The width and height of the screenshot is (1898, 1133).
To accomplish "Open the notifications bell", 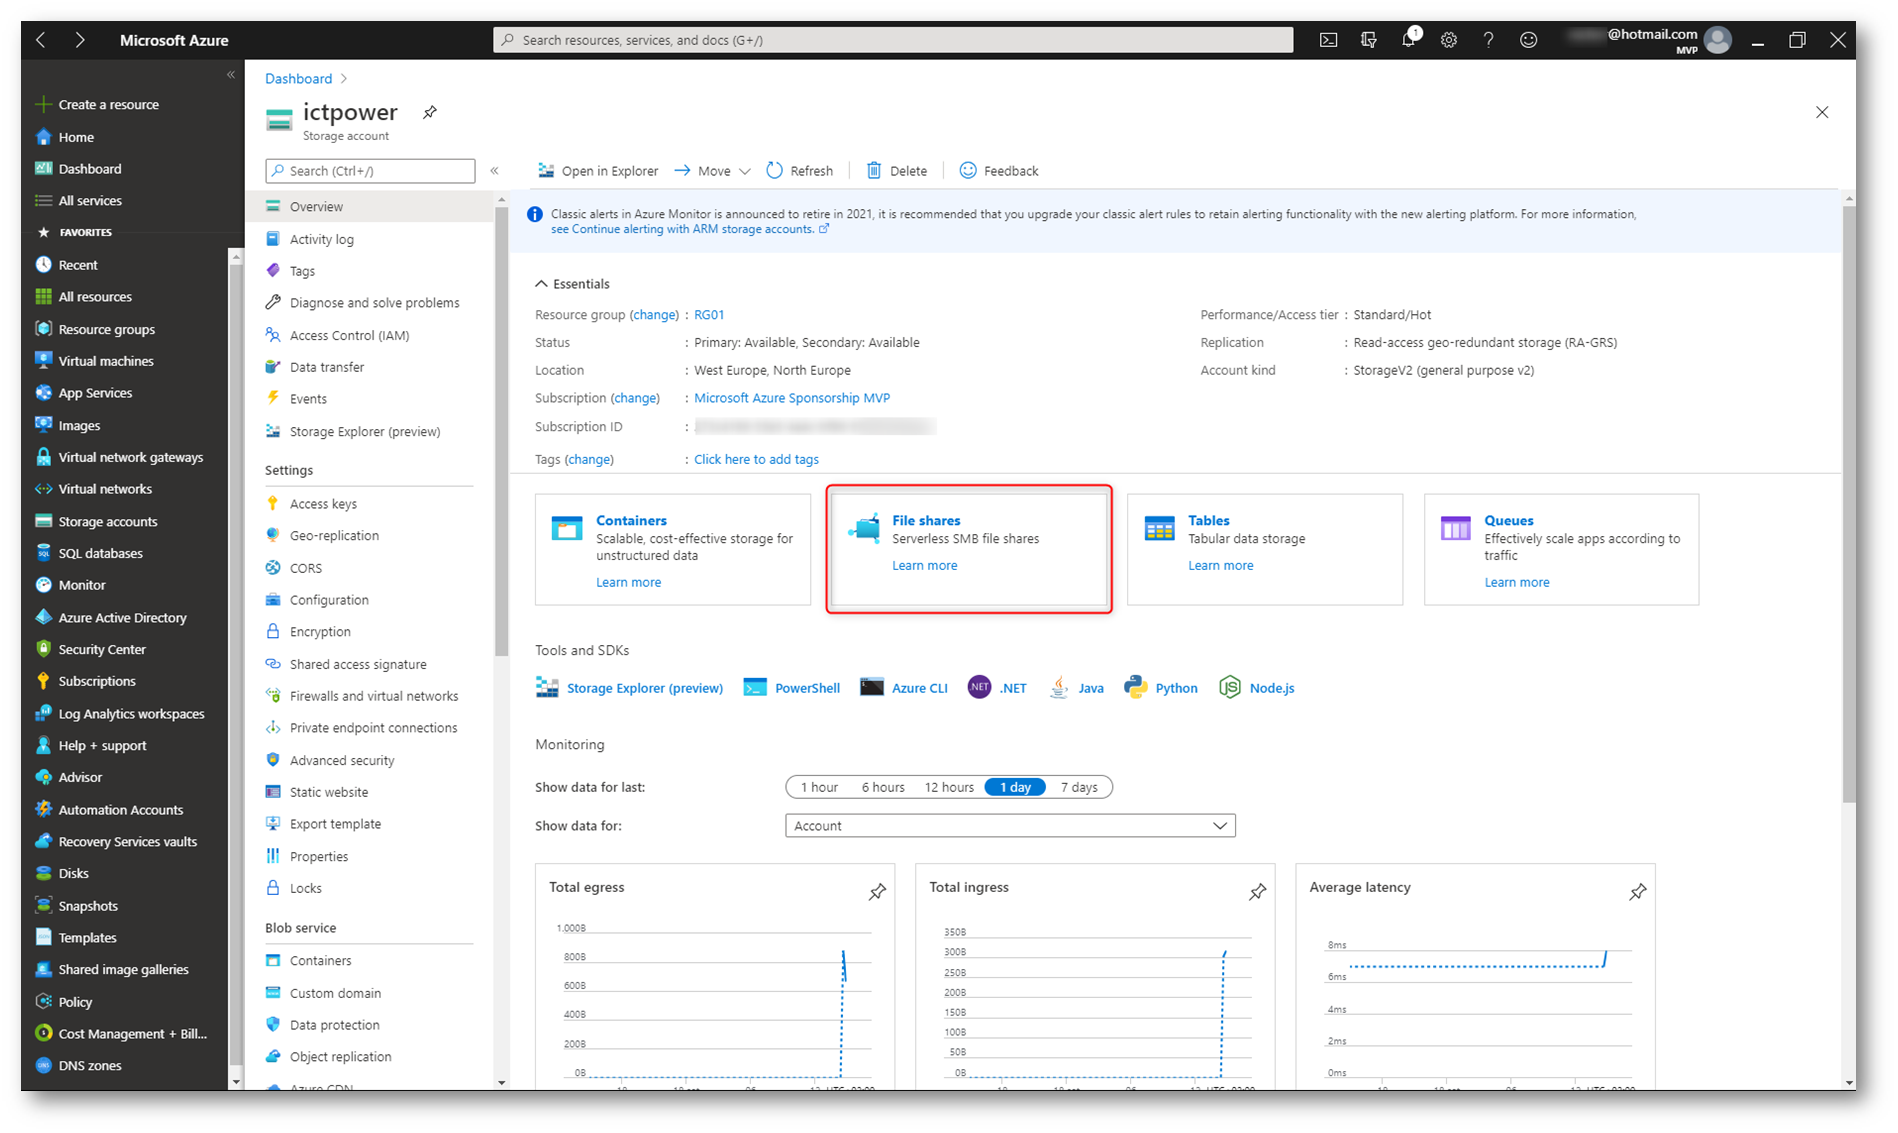I will tap(1409, 39).
